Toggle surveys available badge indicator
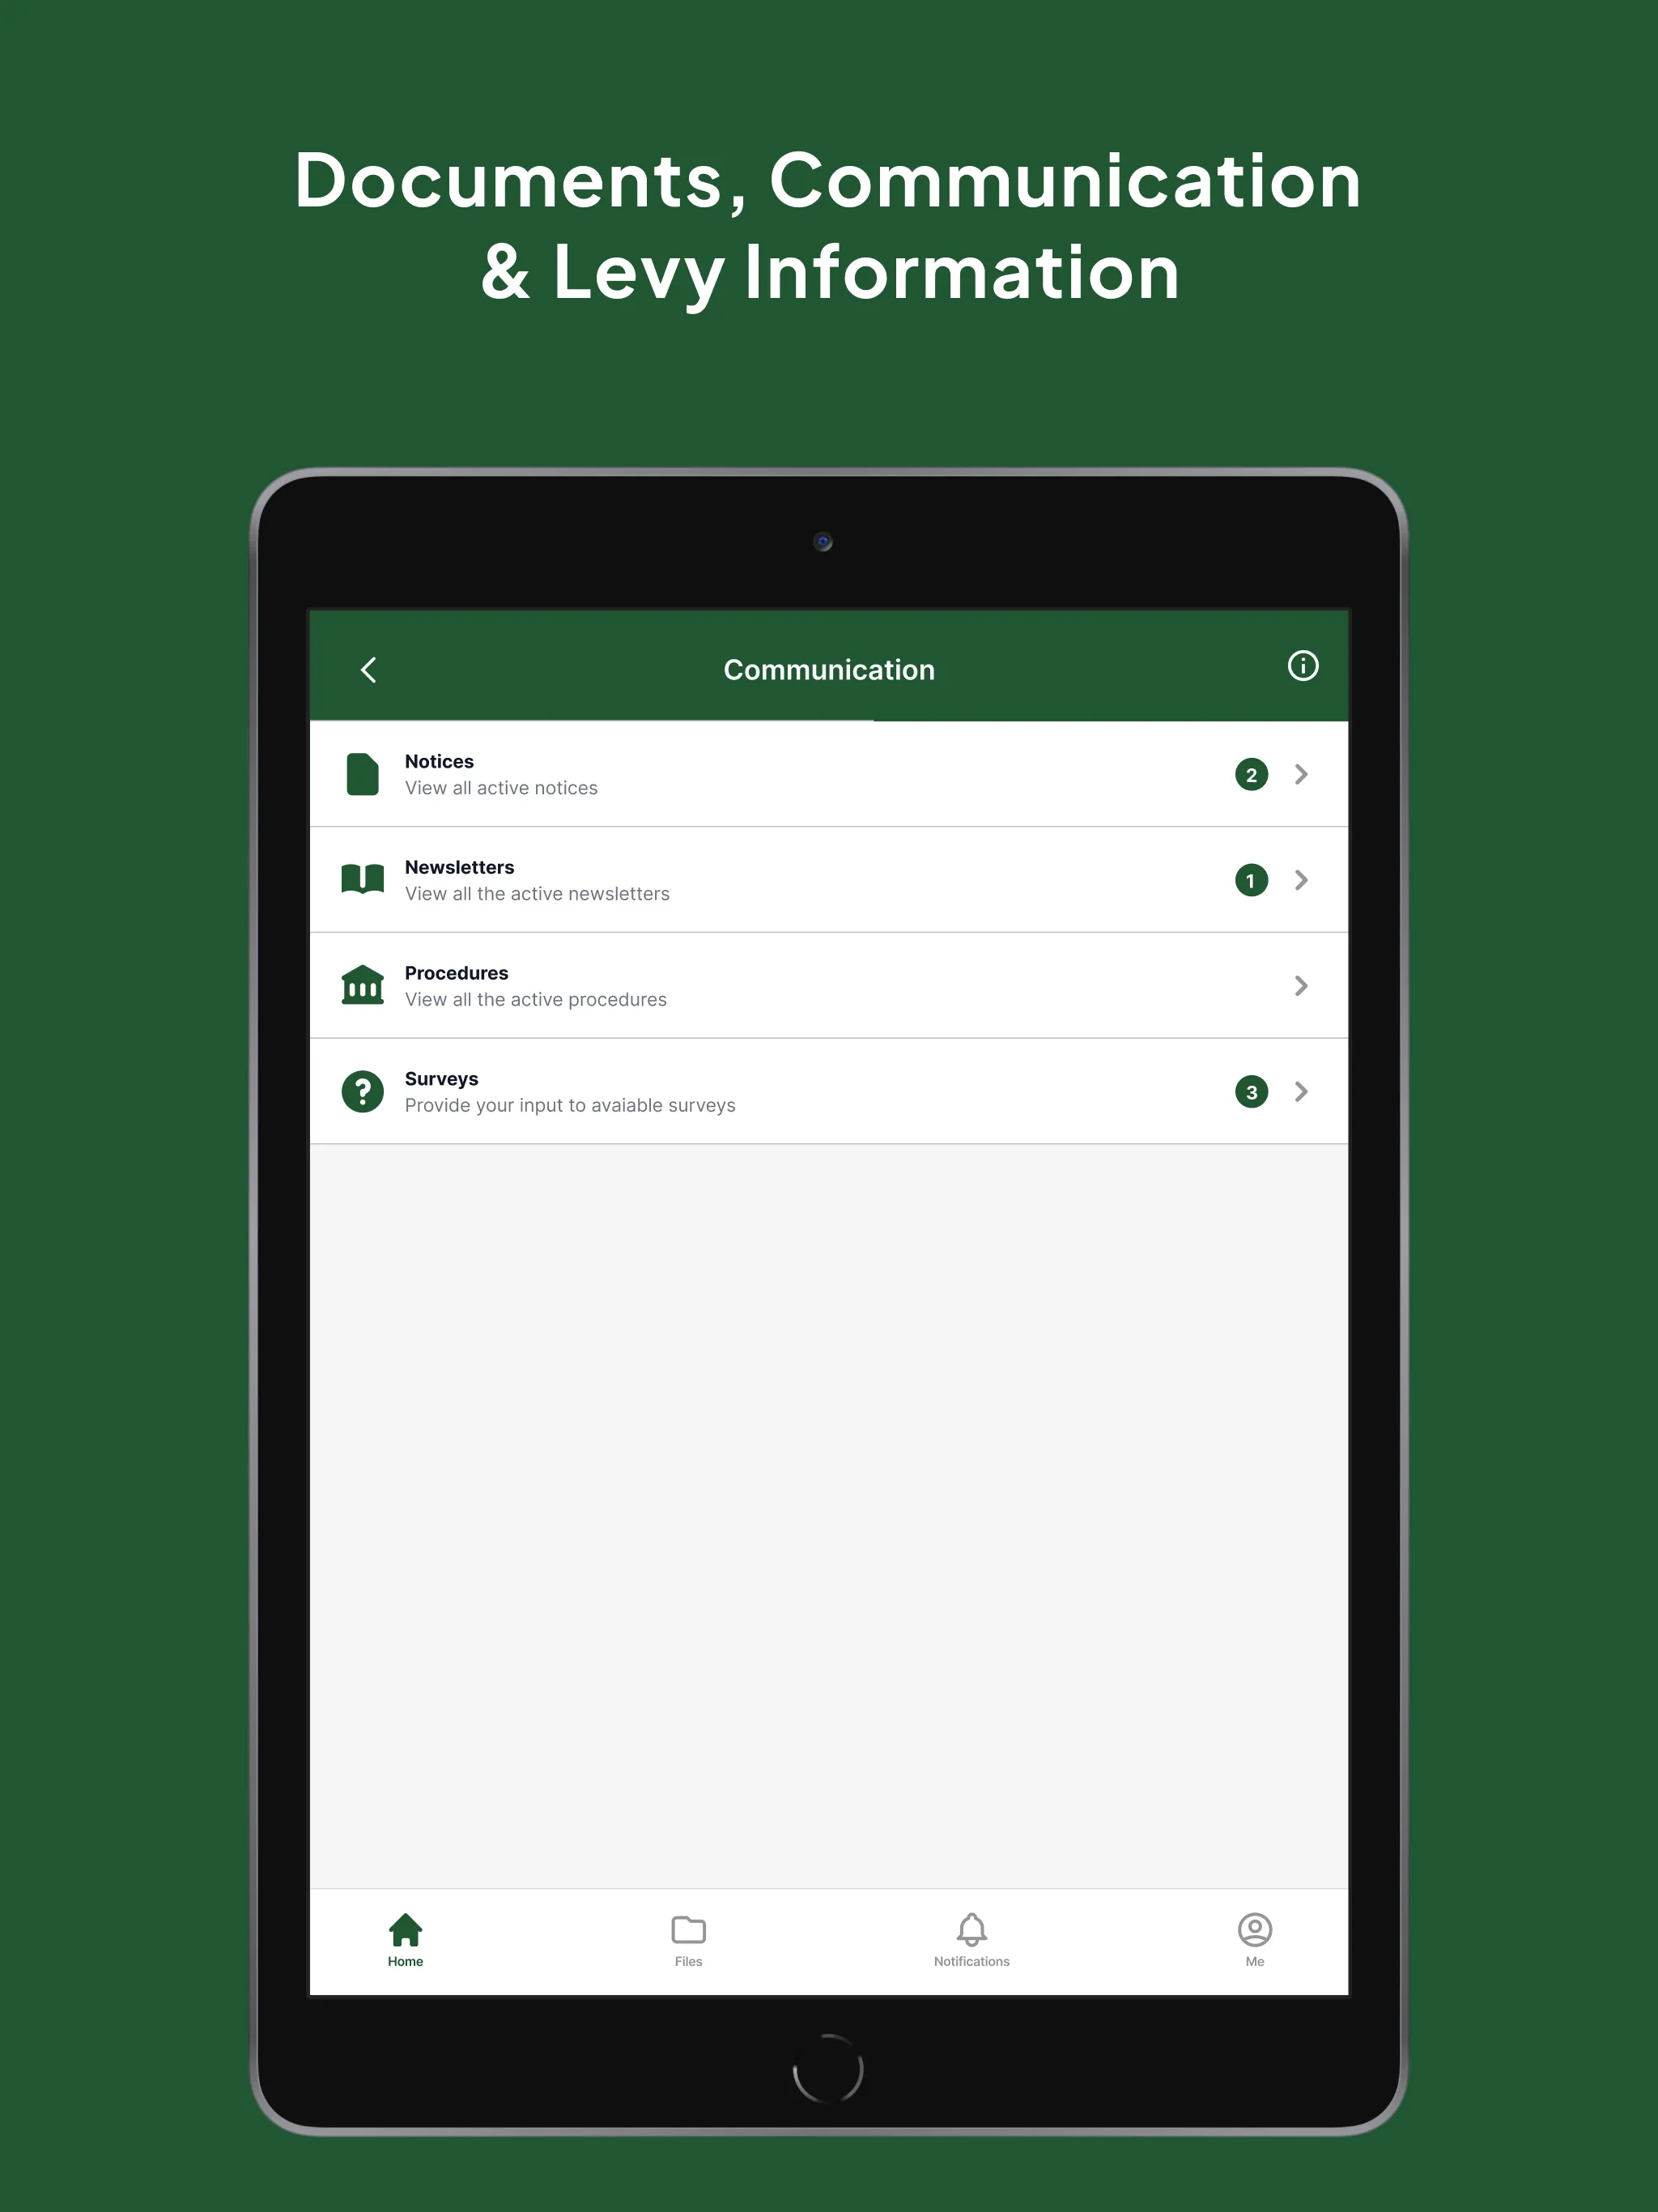The width and height of the screenshot is (1658, 2212). [x=1251, y=1092]
